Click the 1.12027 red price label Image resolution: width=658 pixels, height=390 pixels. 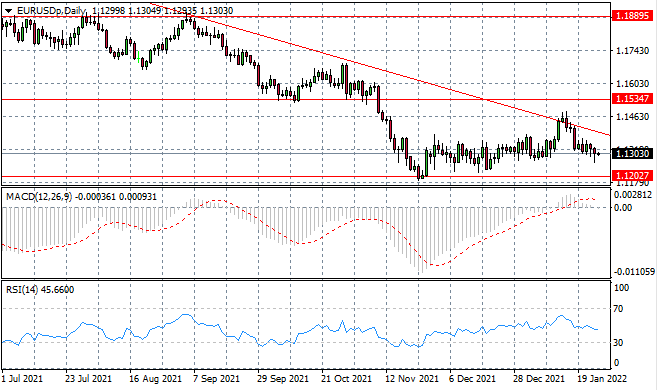632,175
